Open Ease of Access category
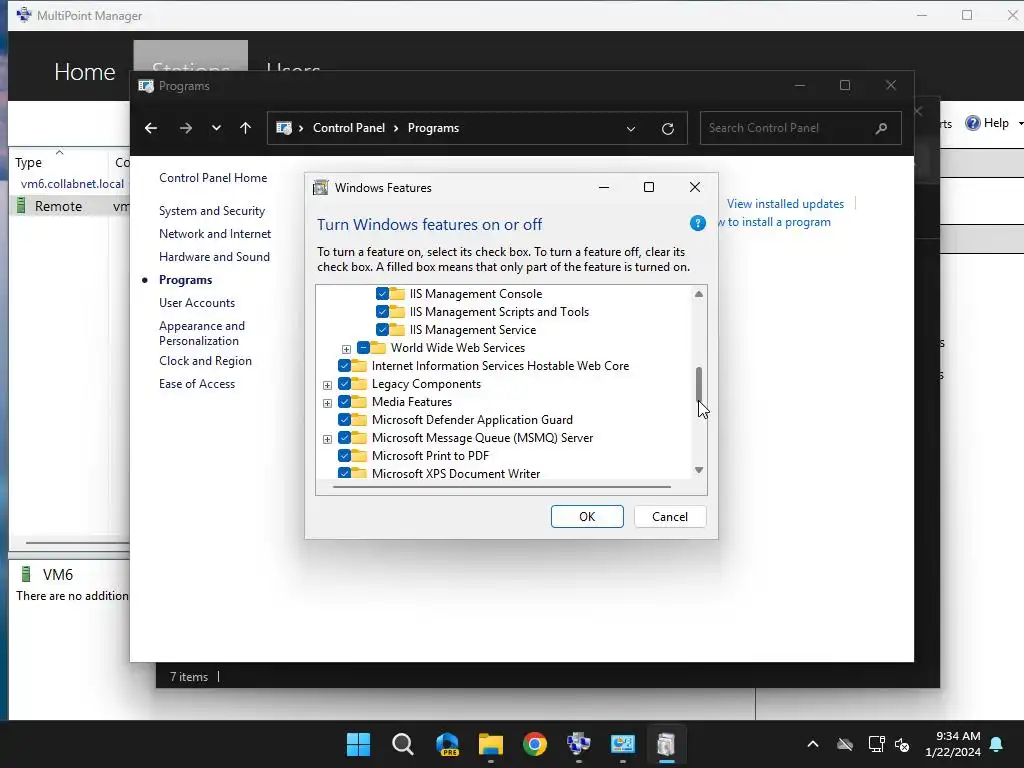The image size is (1024, 768). tap(197, 384)
